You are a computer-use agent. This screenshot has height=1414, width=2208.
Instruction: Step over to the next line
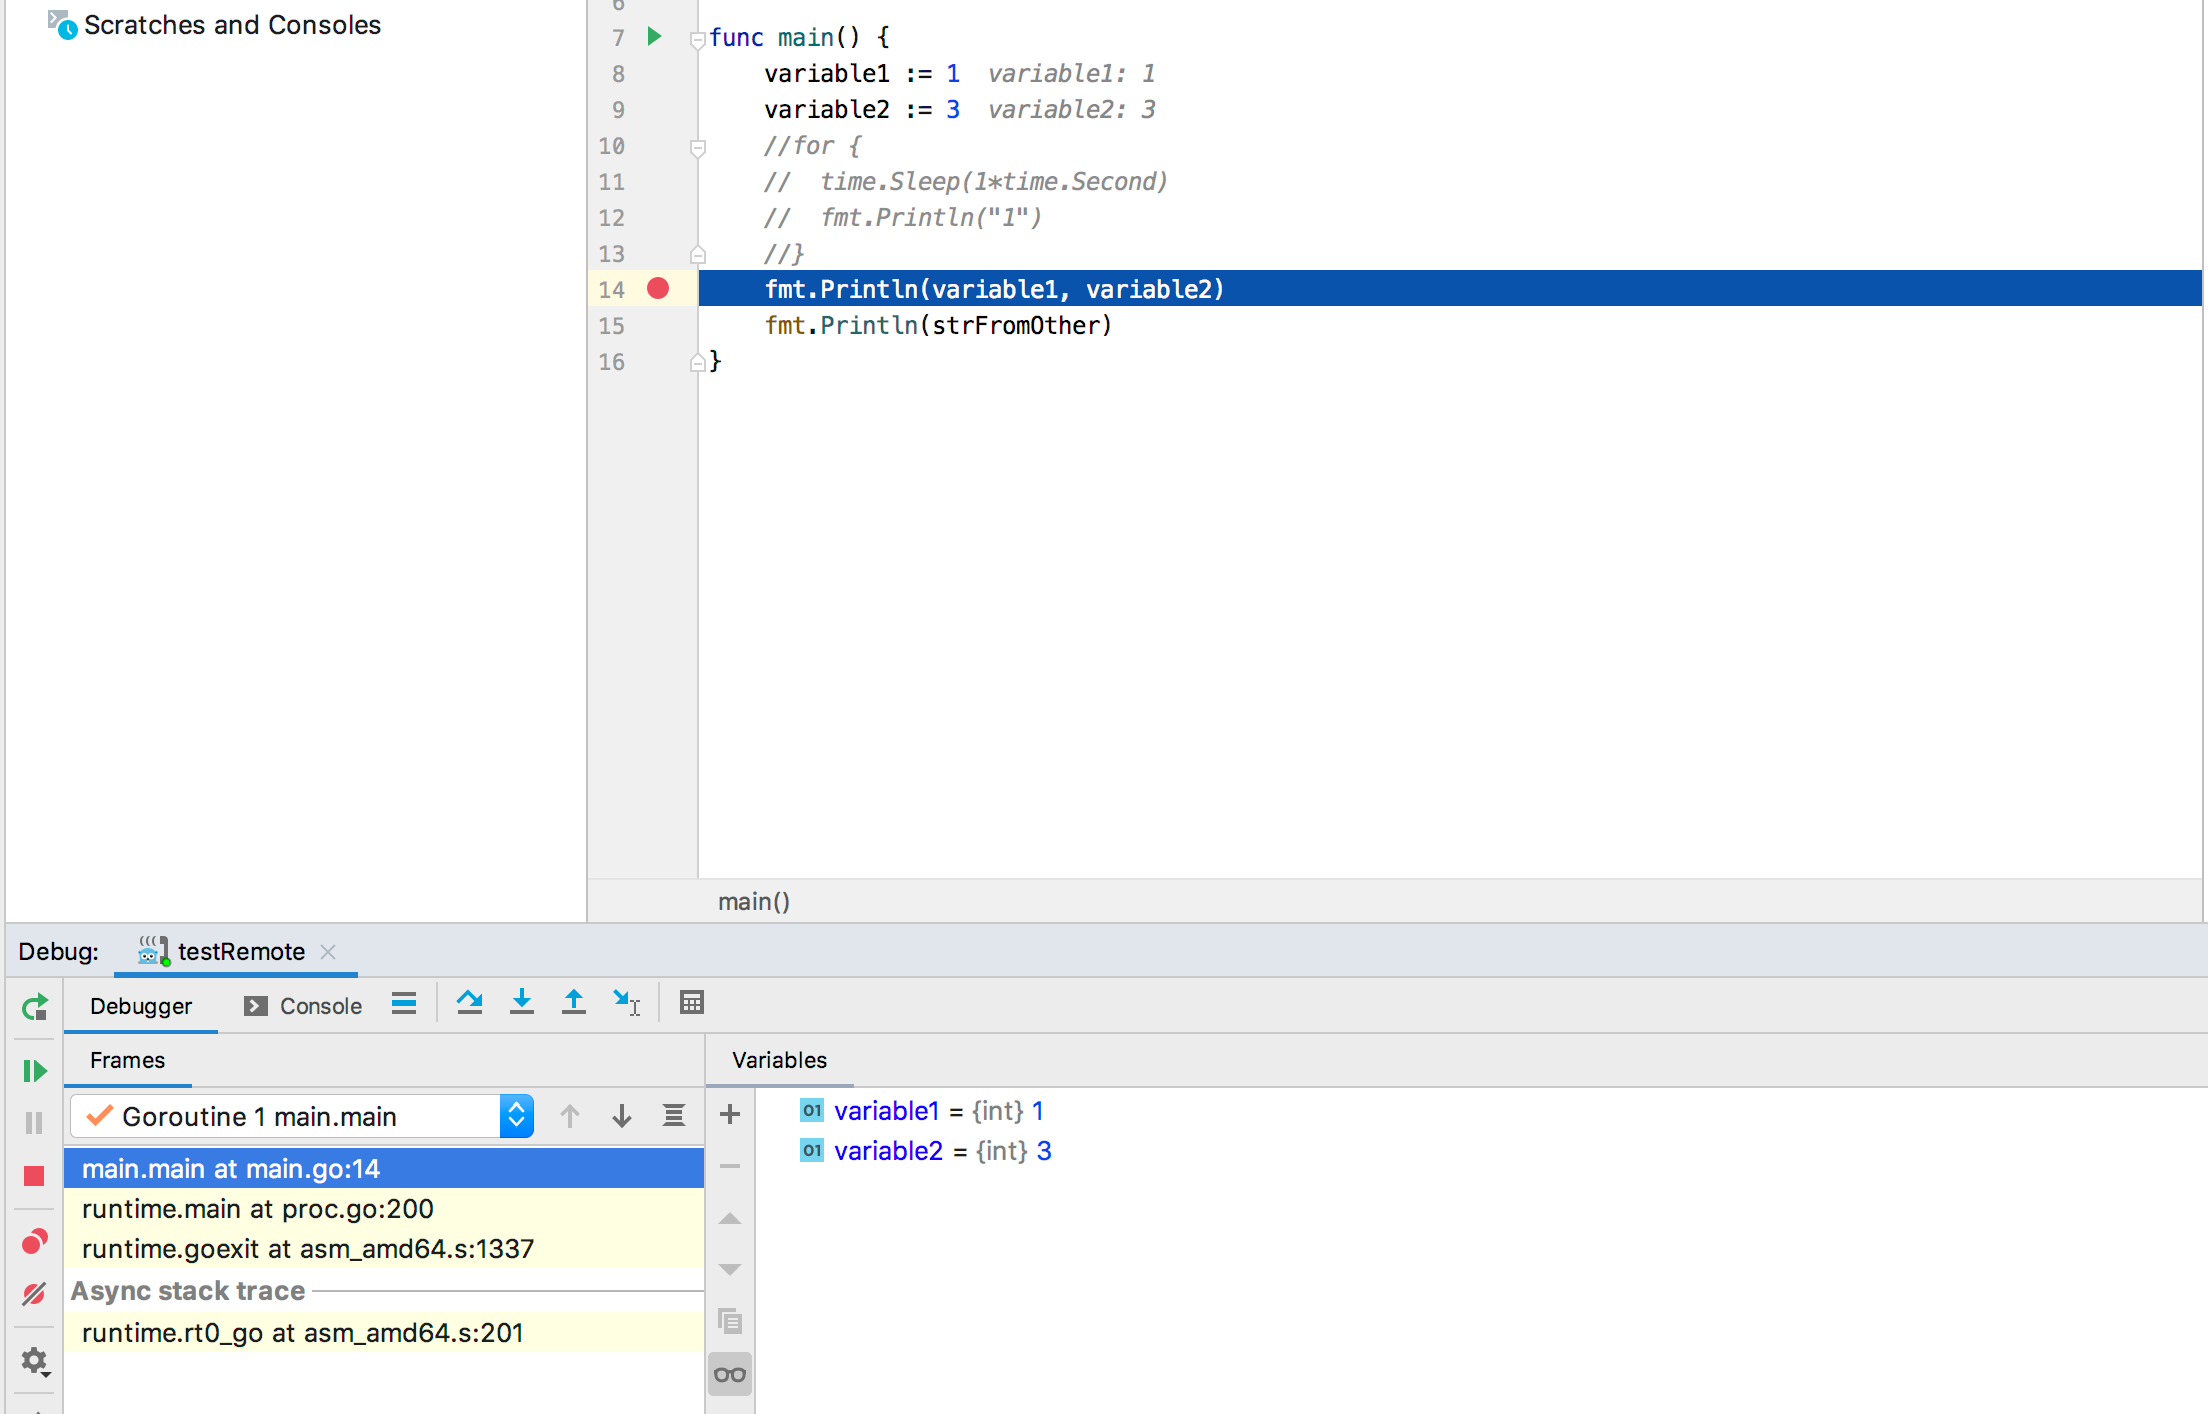point(470,1003)
